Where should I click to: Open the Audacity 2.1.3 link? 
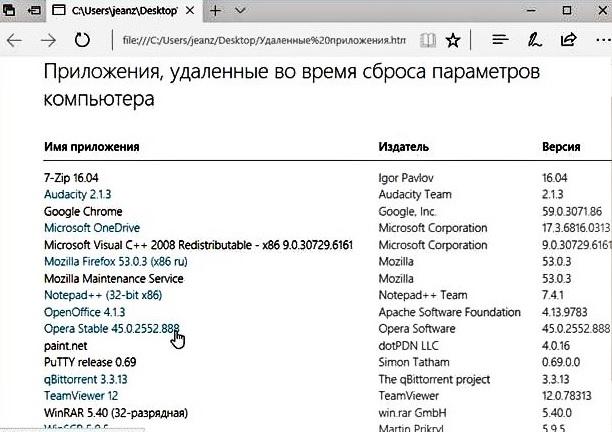click(x=77, y=194)
